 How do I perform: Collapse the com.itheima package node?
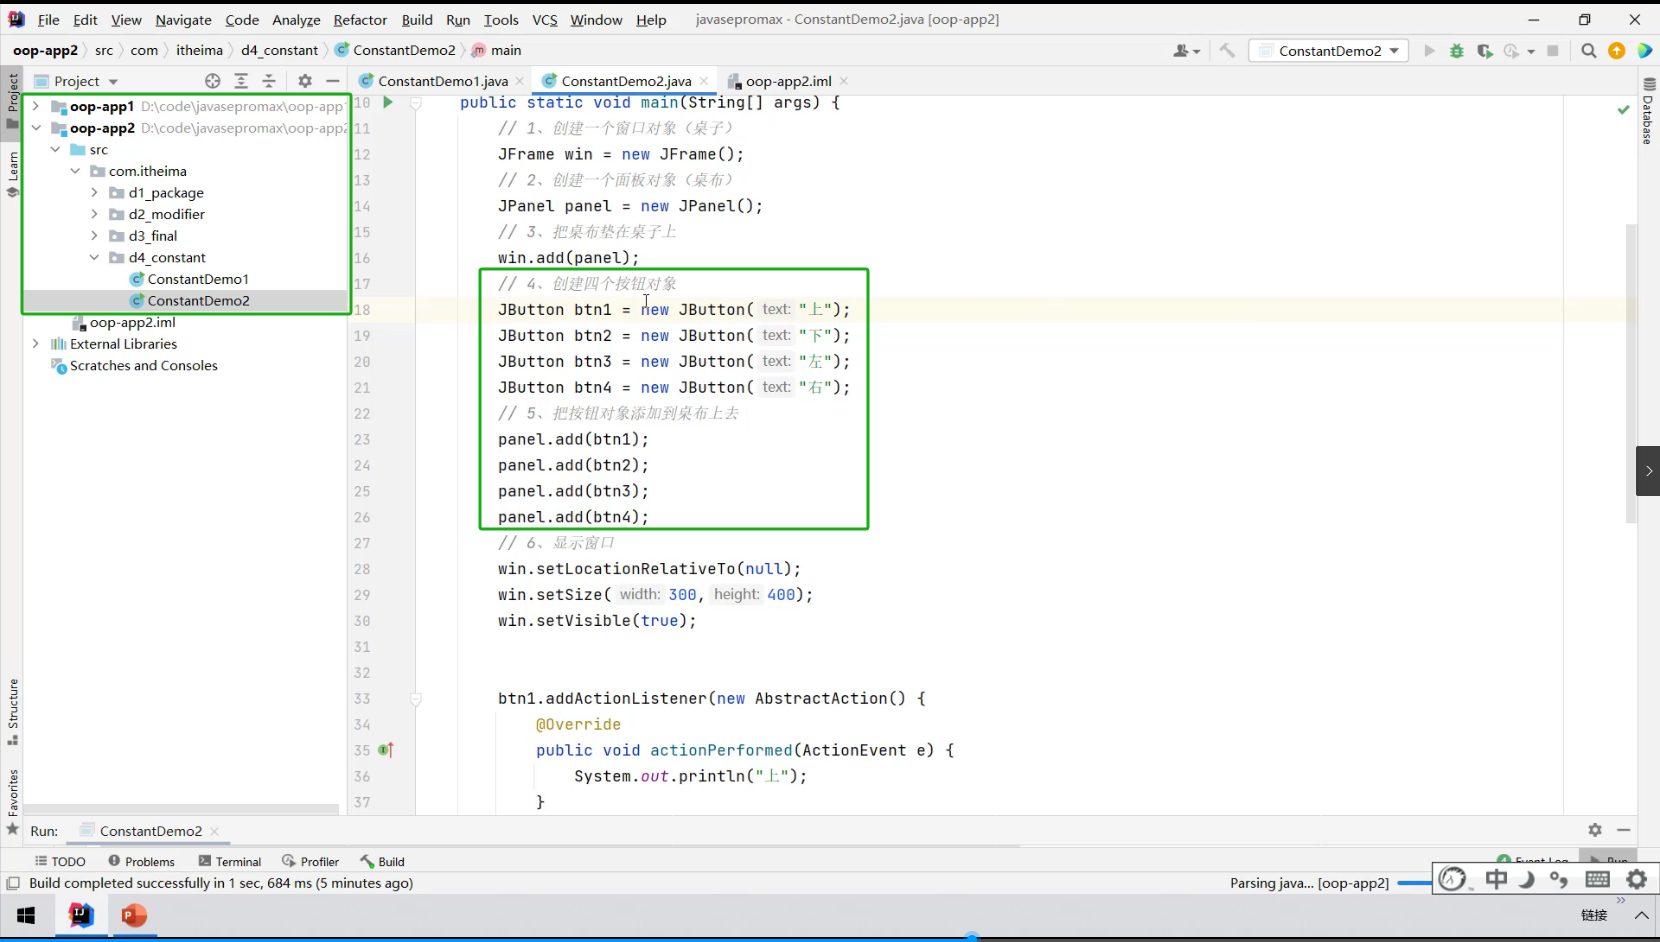(x=75, y=171)
